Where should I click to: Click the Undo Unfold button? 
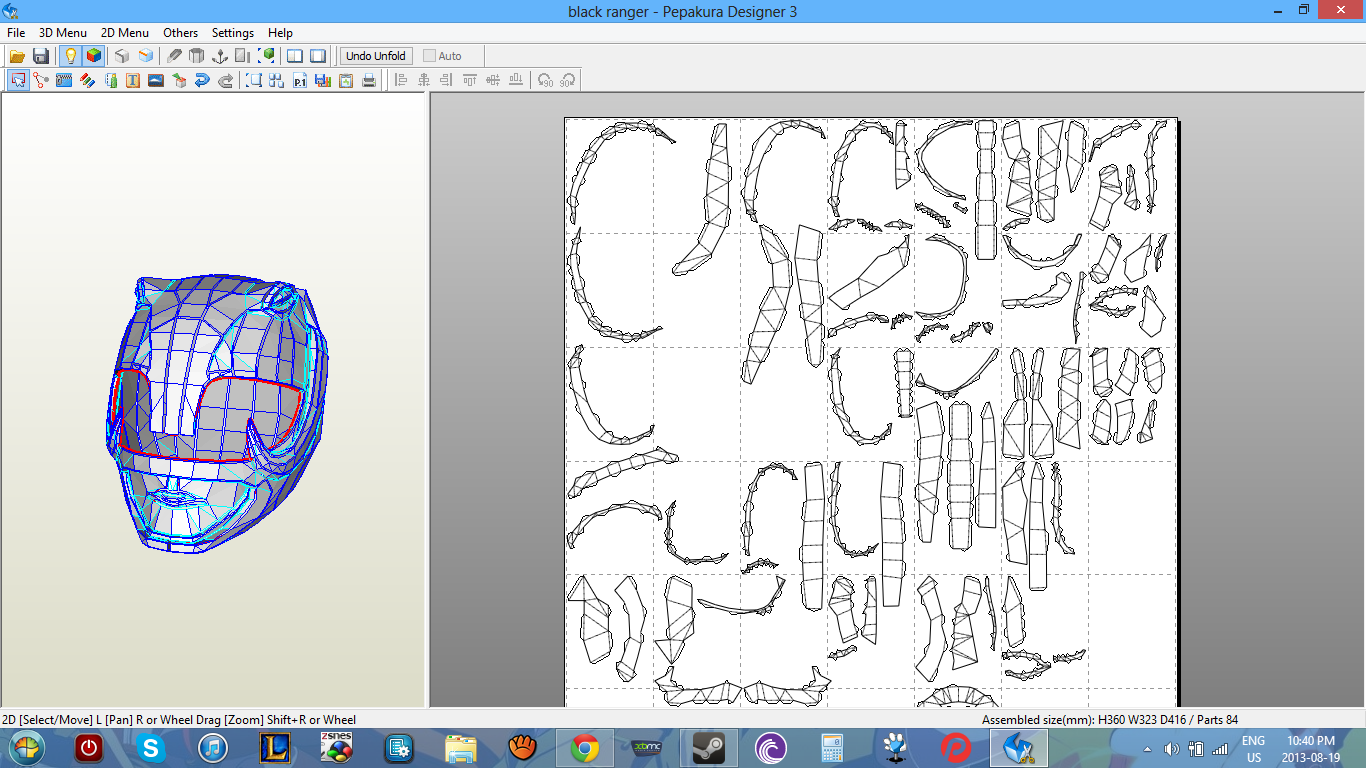coord(376,56)
